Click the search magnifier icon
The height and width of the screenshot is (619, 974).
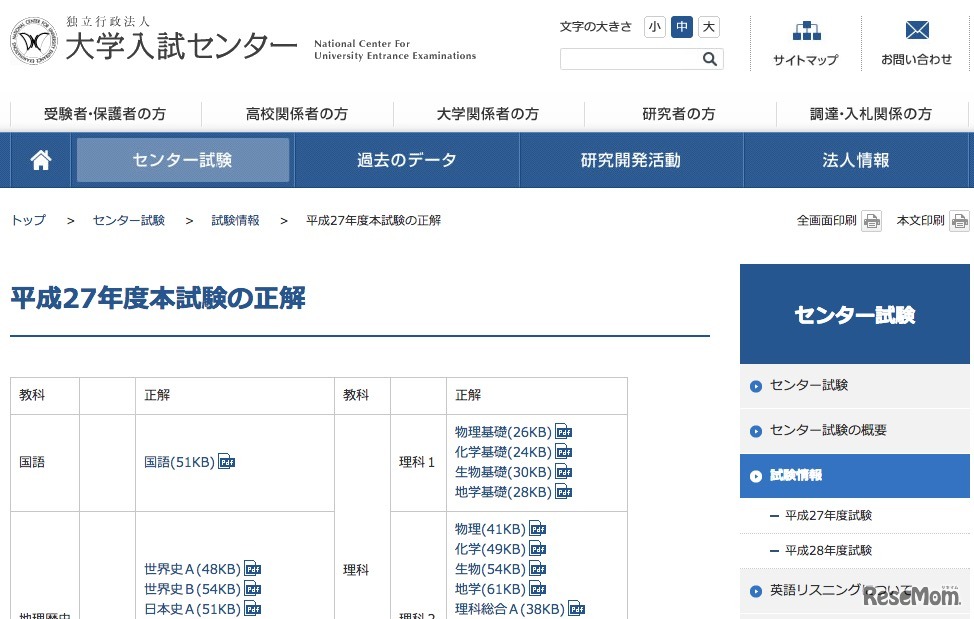point(710,60)
